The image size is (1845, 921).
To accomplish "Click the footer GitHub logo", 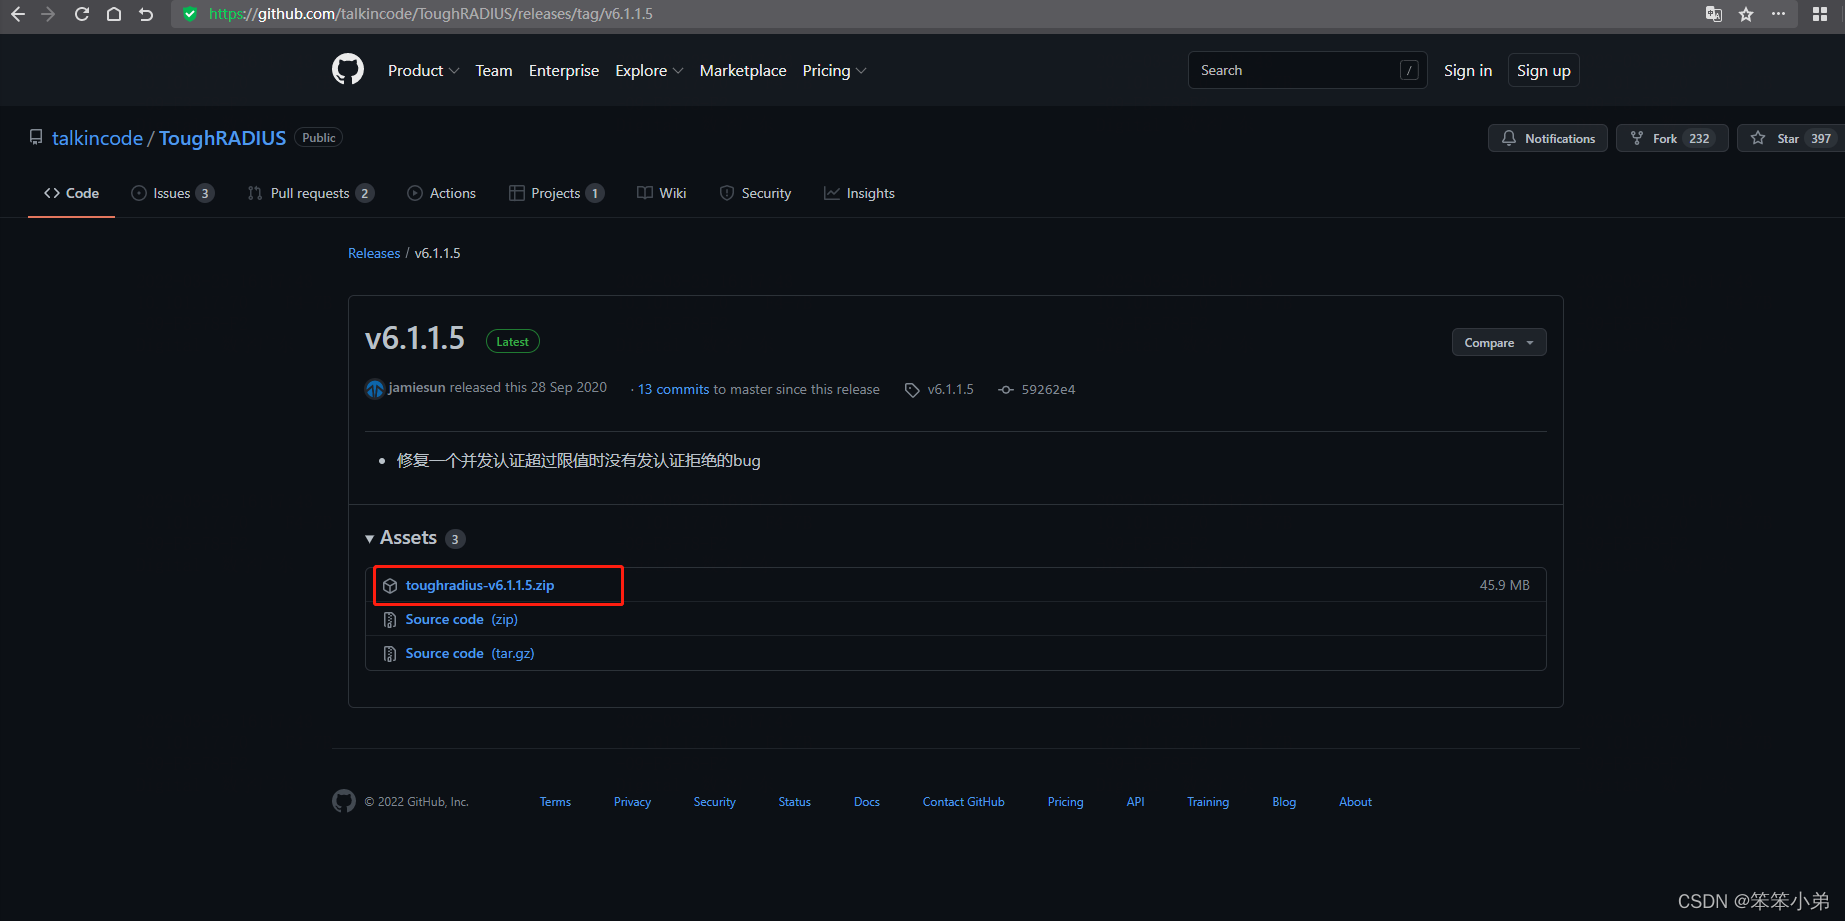I will pyautogui.click(x=344, y=801).
